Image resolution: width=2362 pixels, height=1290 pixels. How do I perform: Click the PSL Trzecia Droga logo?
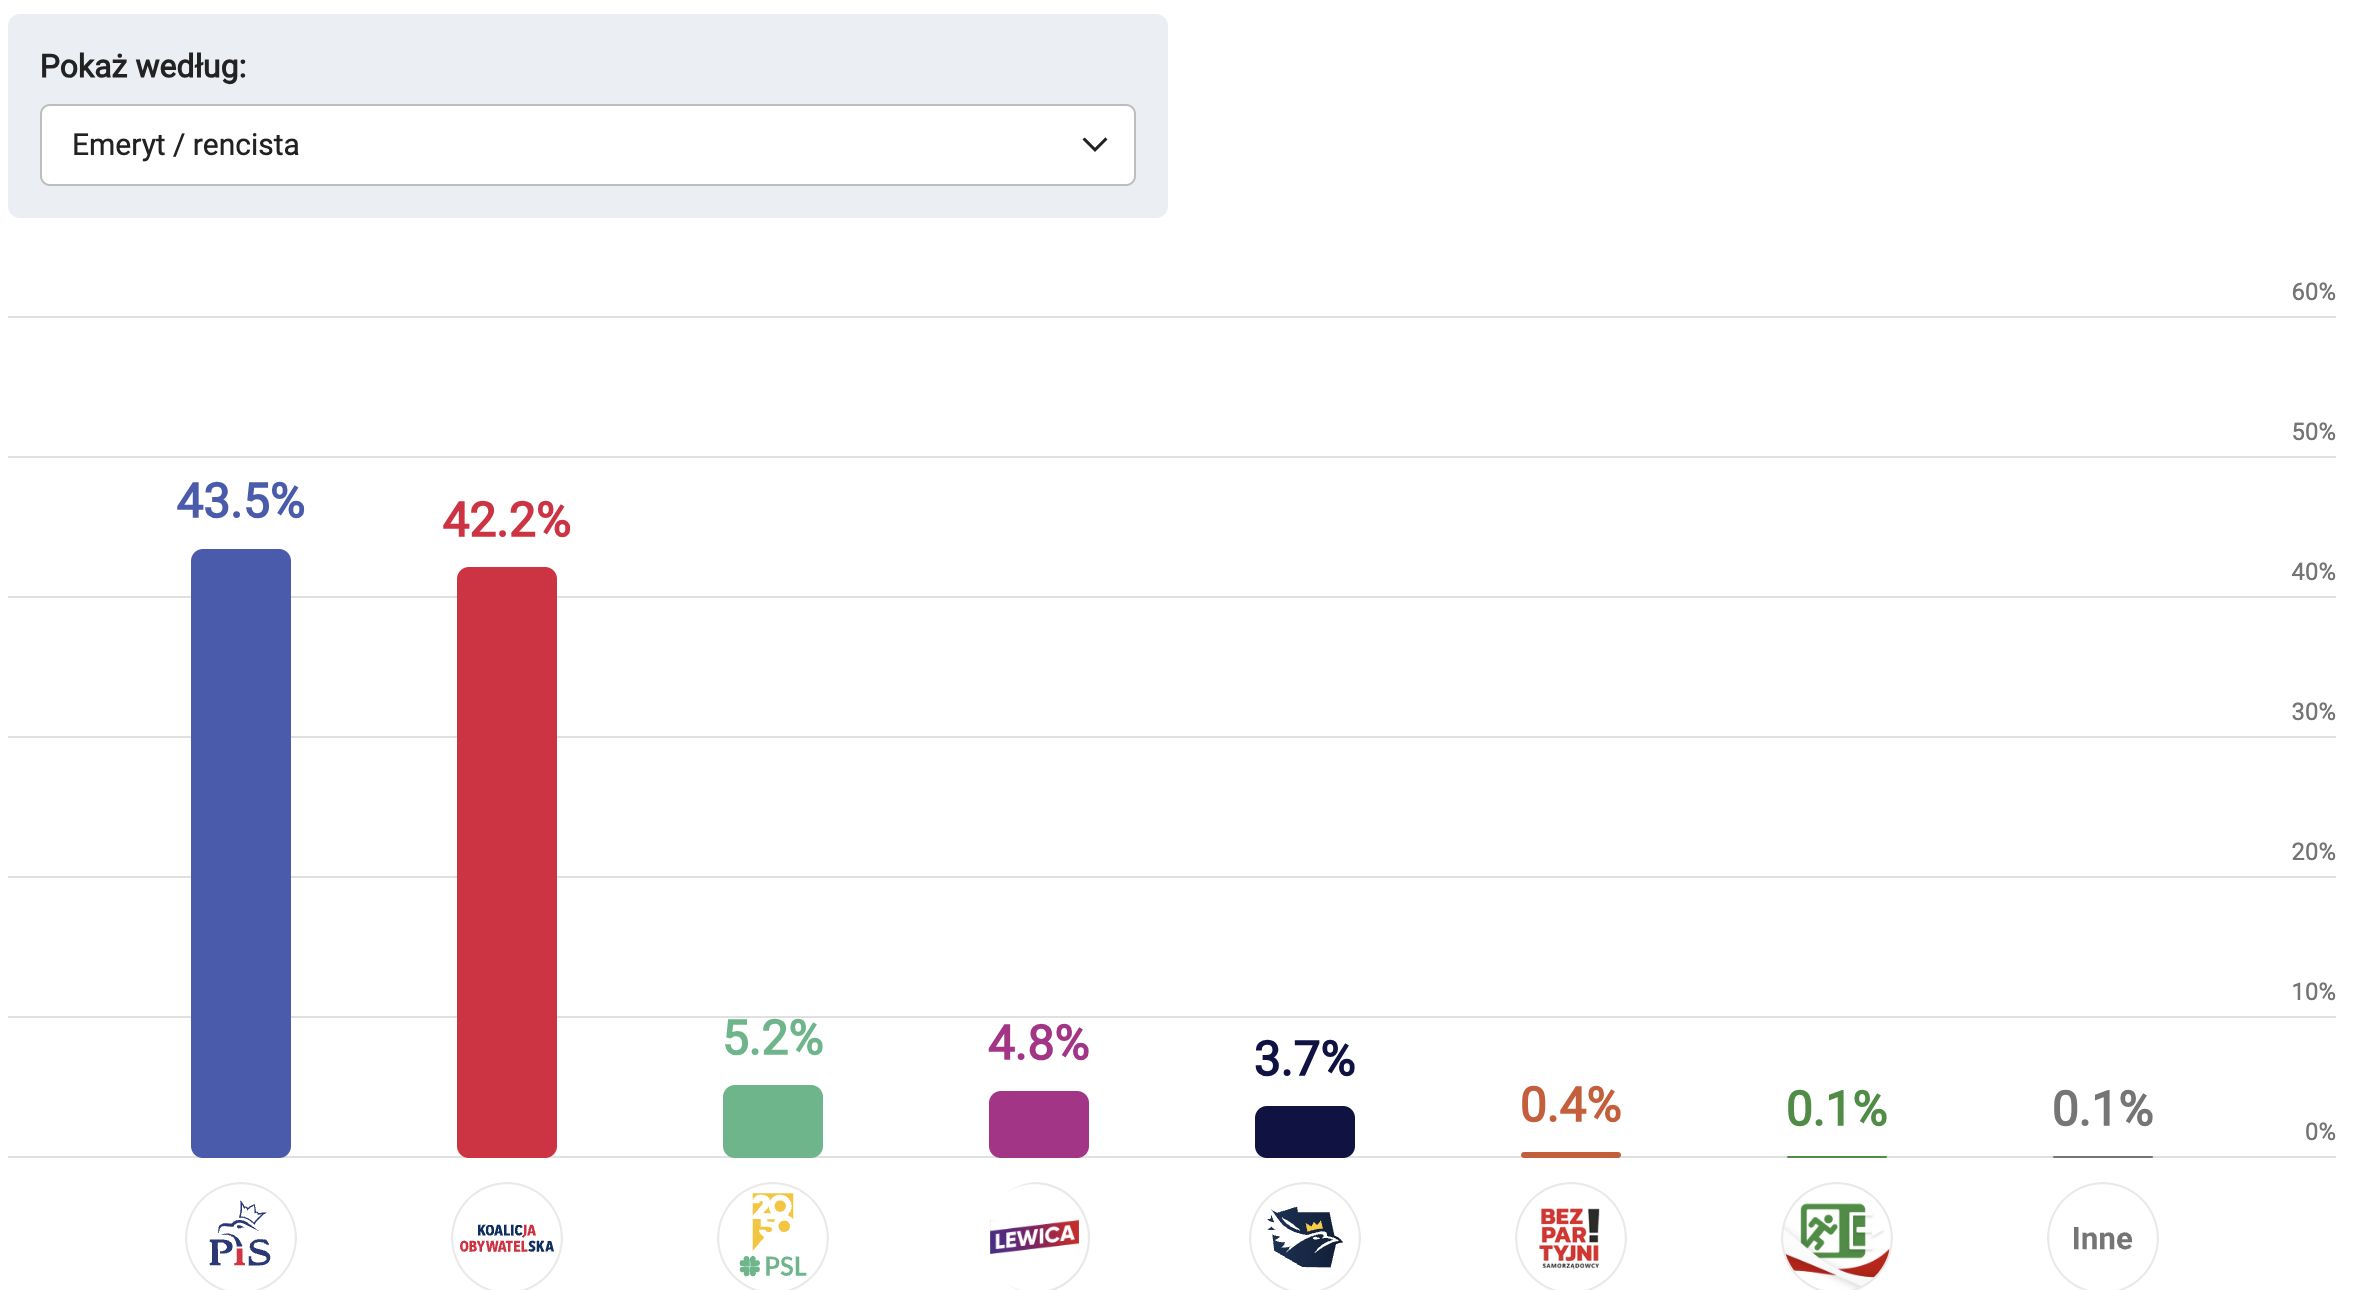pyautogui.click(x=772, y=1238)
